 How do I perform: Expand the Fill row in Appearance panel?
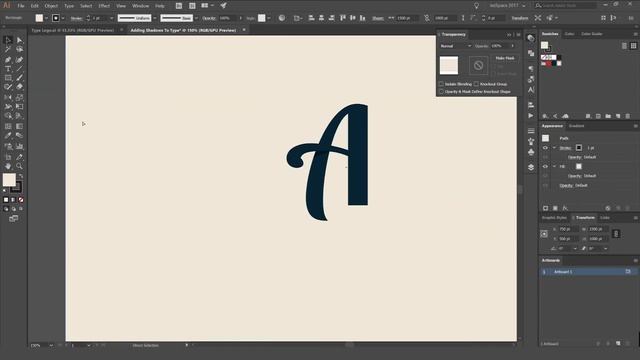(x=554, y=167)
